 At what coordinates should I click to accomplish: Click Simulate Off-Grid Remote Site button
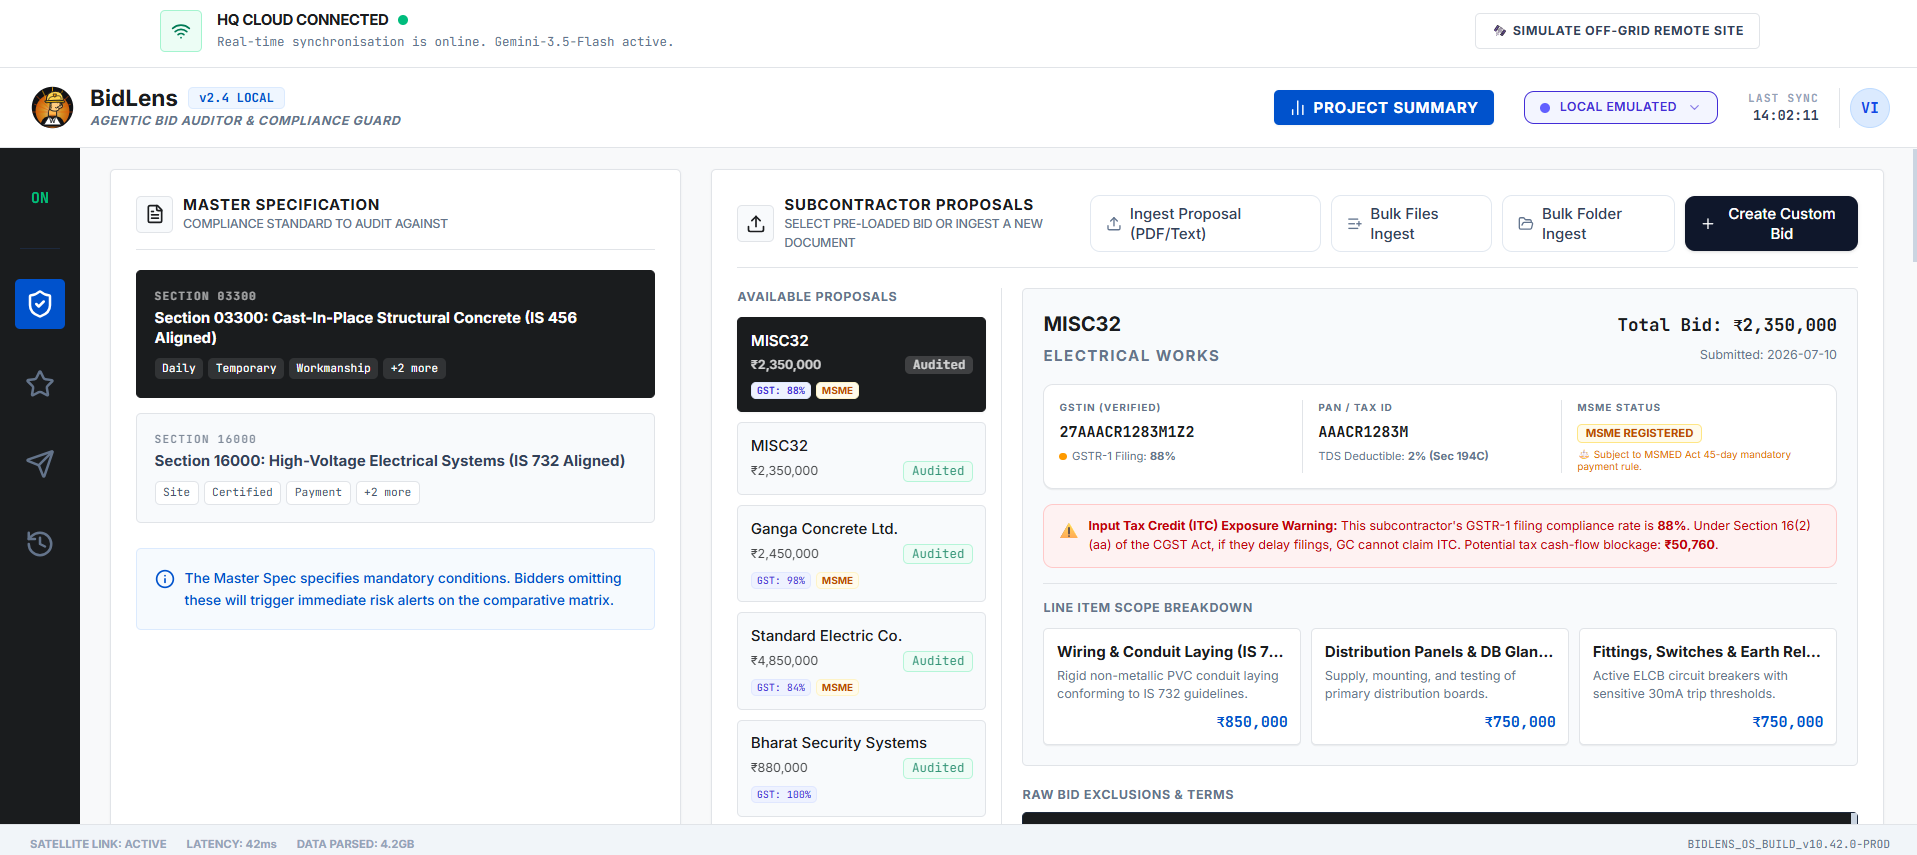click(1617, 31)
